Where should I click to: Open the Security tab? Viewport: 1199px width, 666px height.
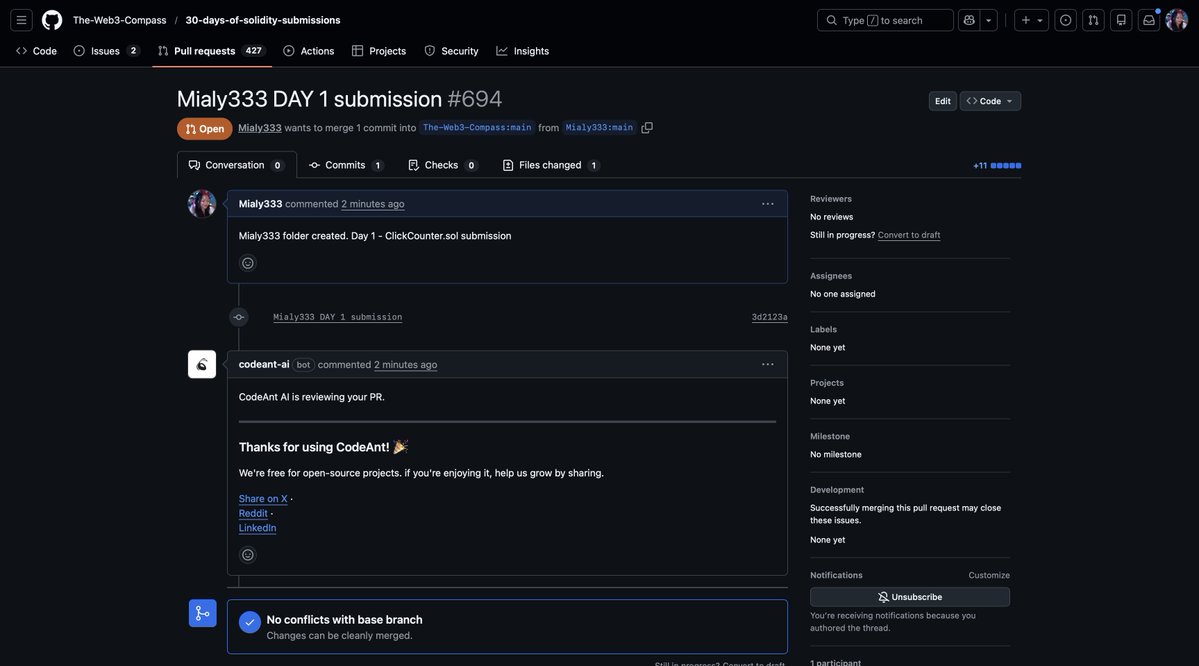pos(451,51)
